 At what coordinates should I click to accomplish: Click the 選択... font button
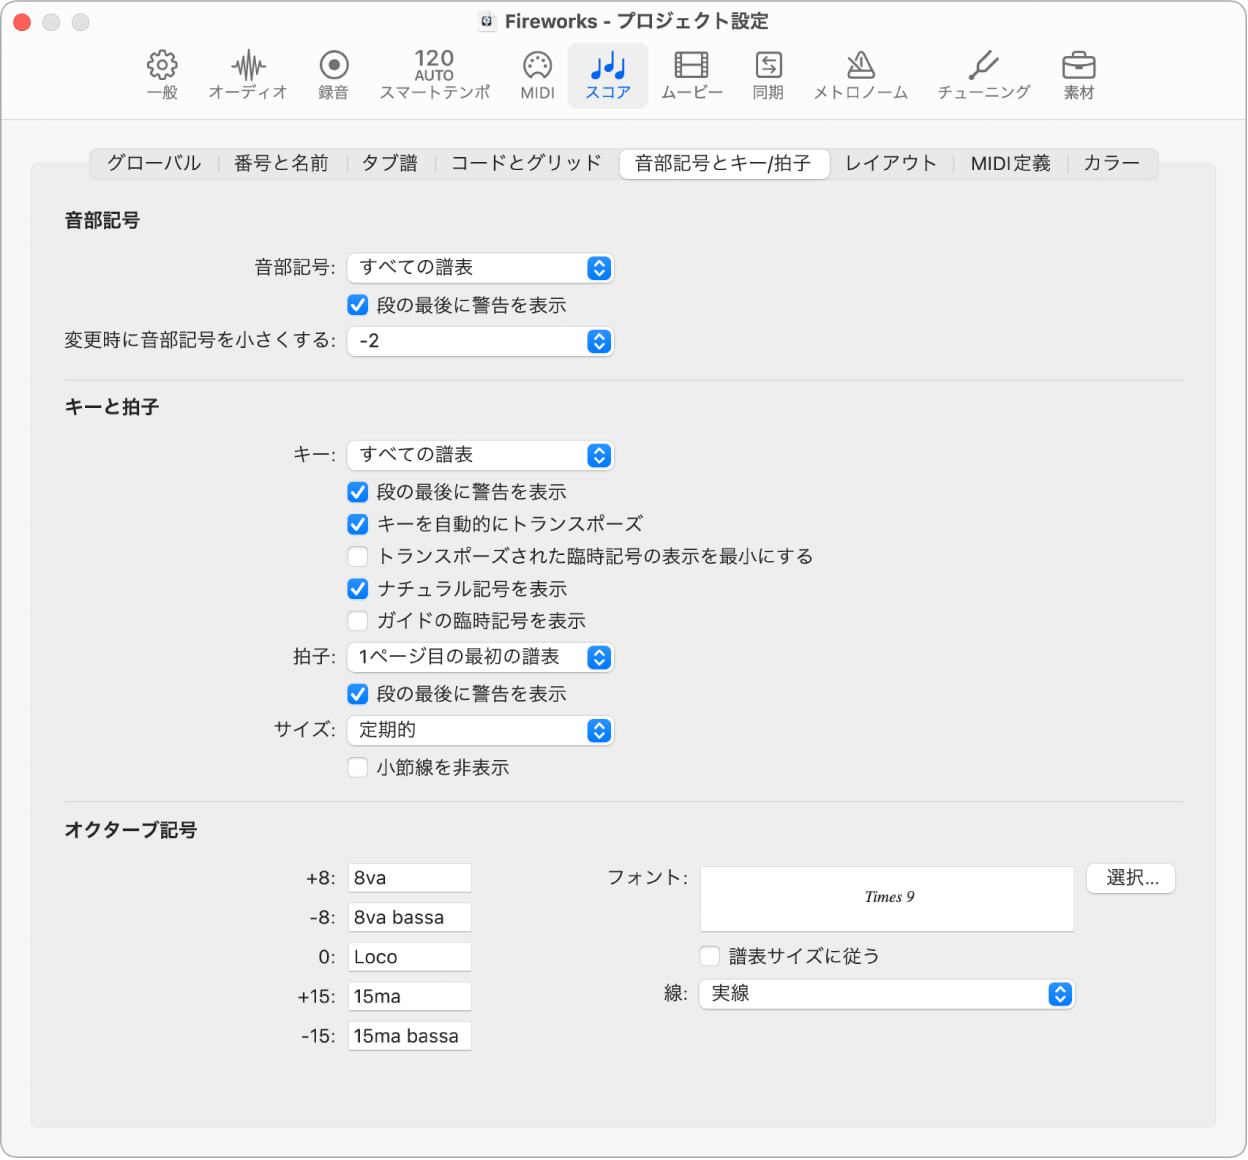(1130, 878)
